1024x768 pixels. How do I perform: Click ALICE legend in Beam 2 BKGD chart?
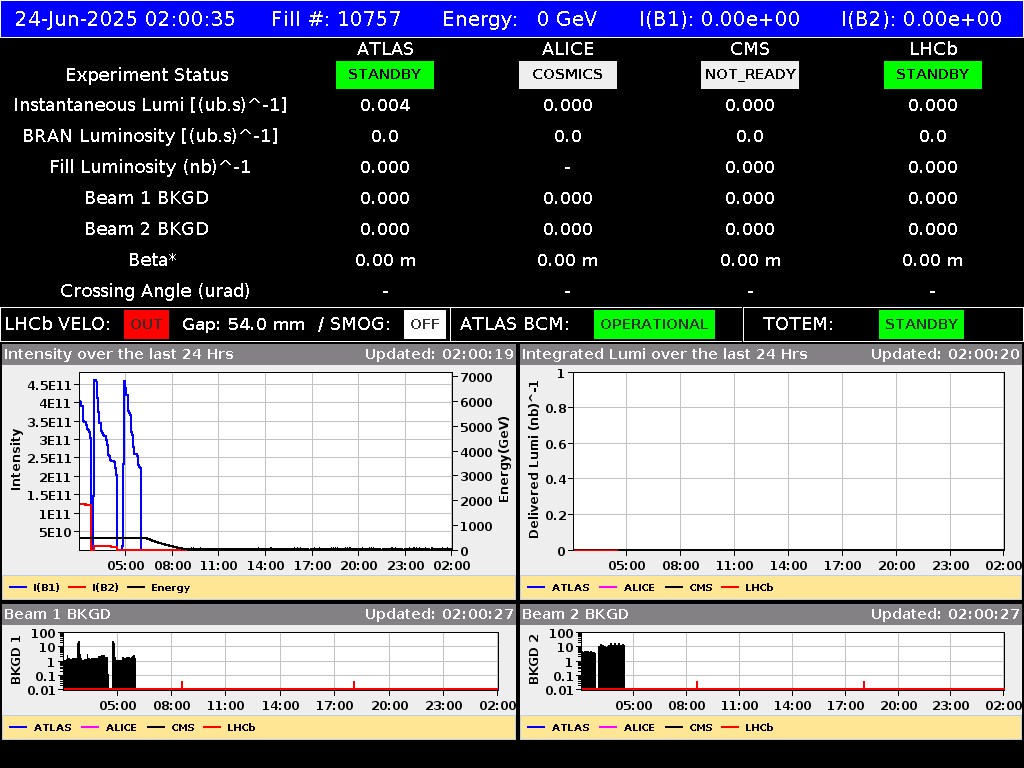[x=627, y=728]
